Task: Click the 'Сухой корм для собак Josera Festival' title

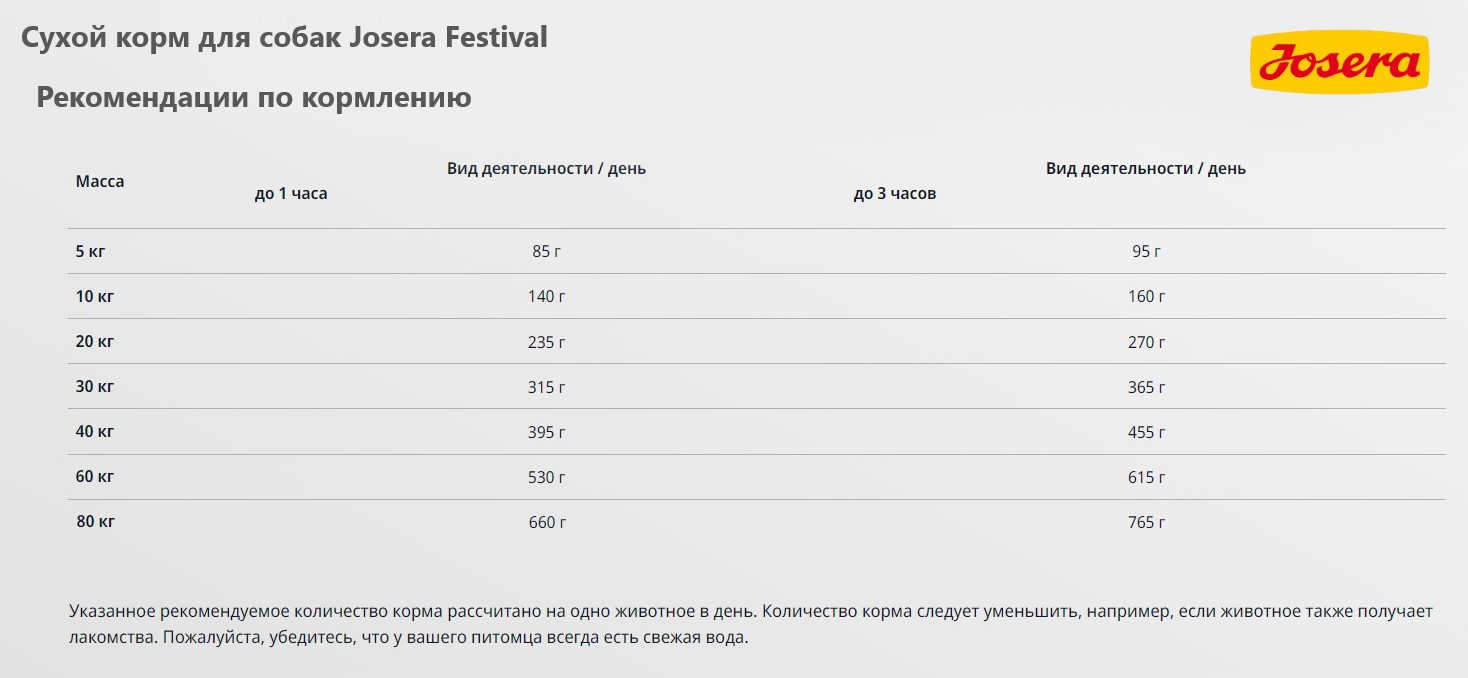Action: (284, 38)
